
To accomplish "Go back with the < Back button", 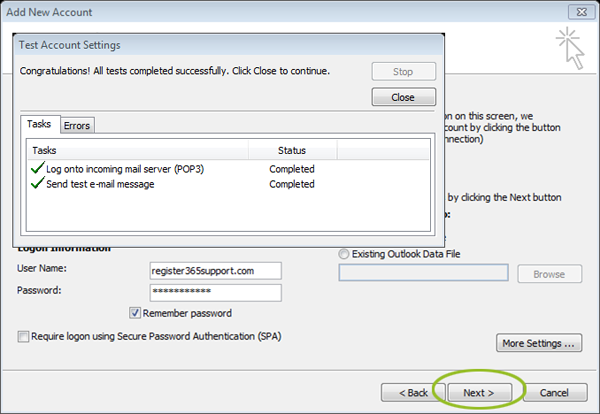I will [x=413, y=393].
